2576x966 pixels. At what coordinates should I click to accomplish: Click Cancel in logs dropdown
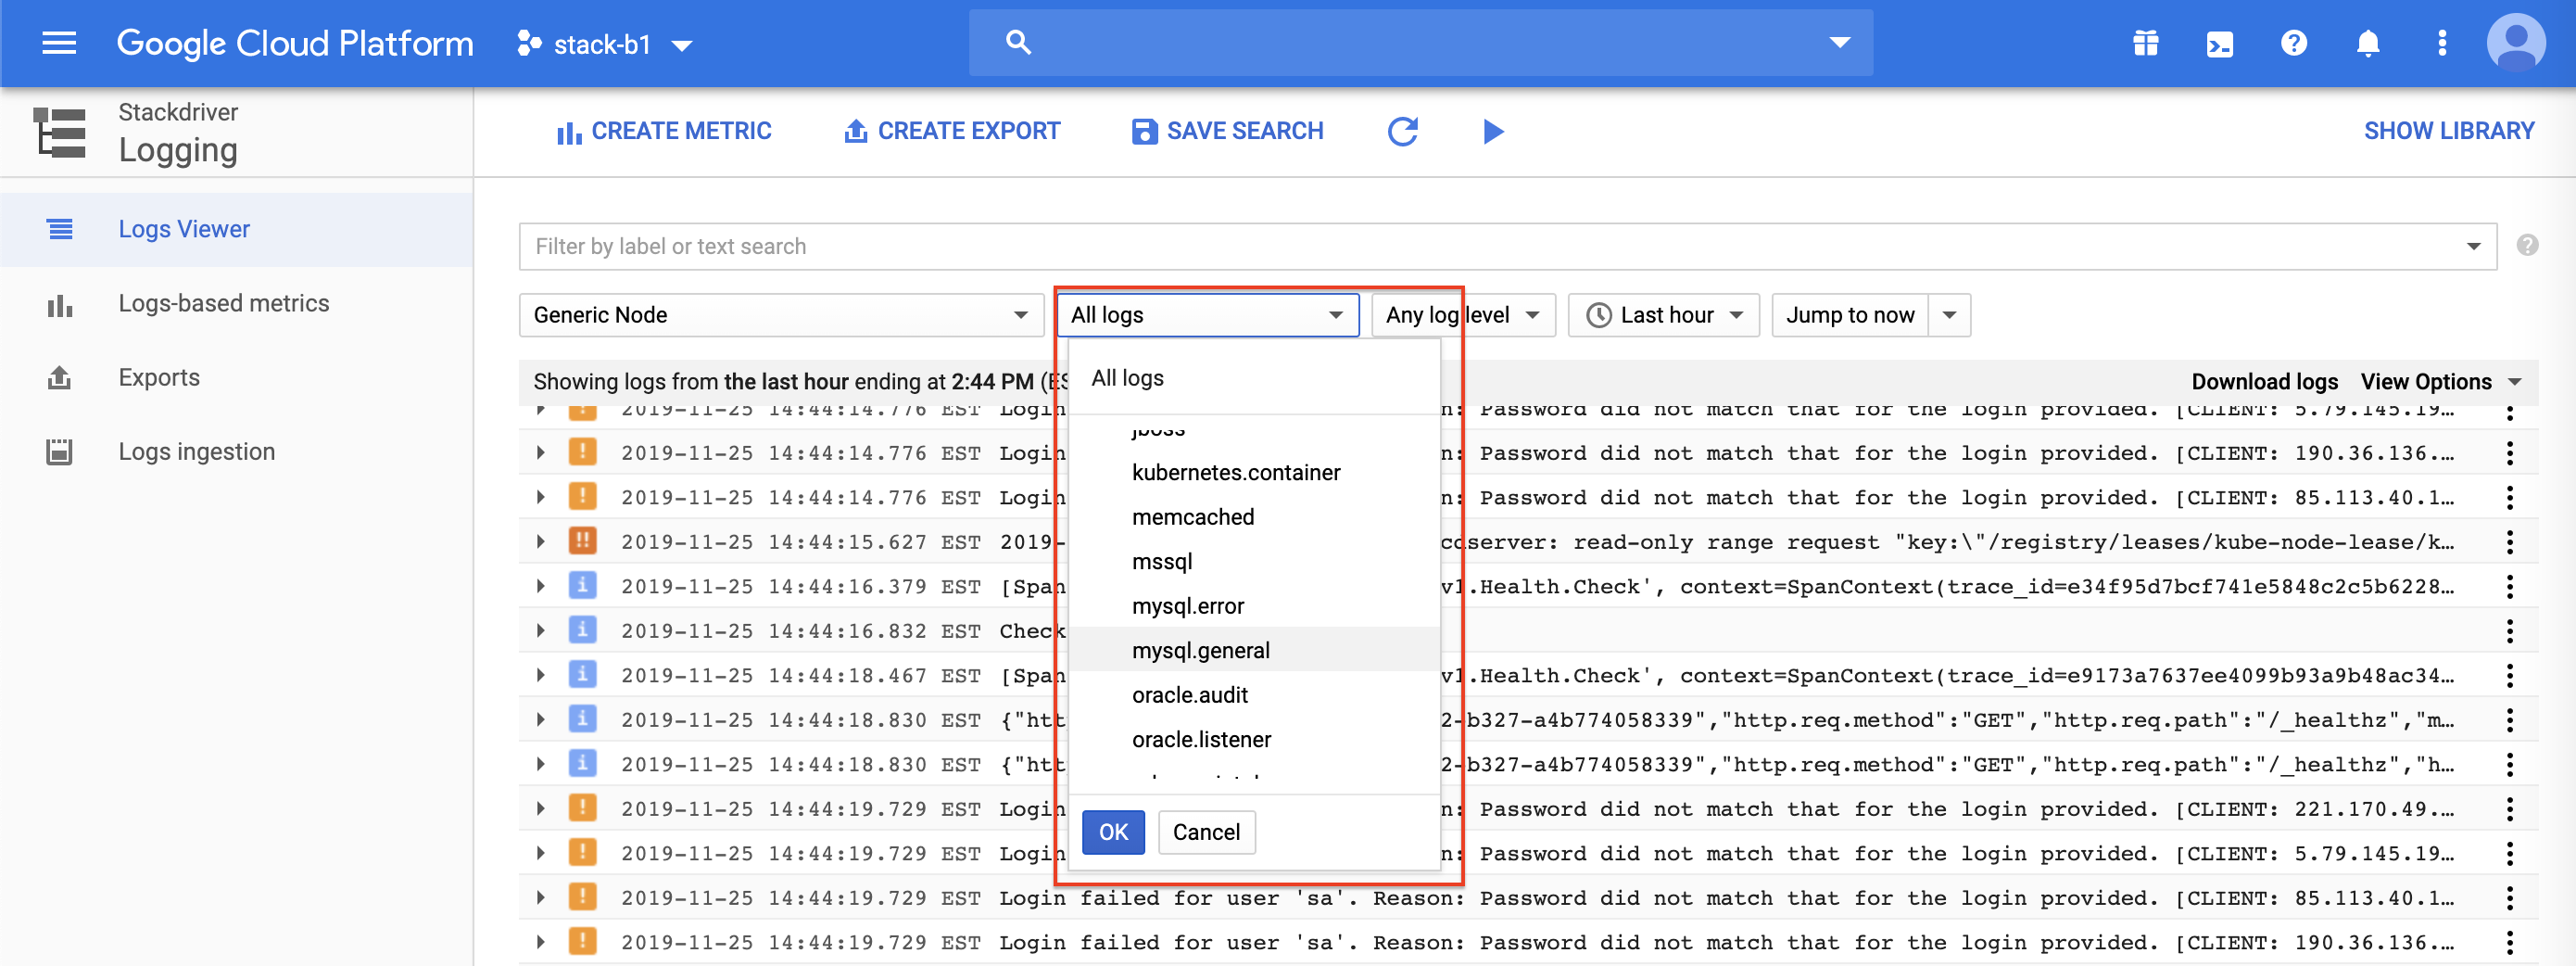1206,832
